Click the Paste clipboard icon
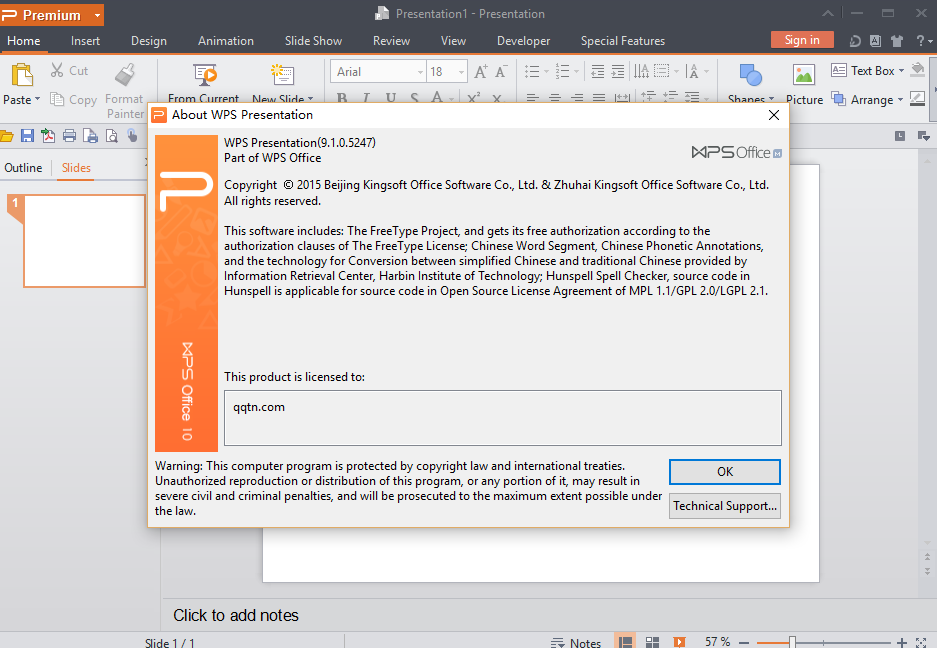937x648 pixels. point(20,75)
